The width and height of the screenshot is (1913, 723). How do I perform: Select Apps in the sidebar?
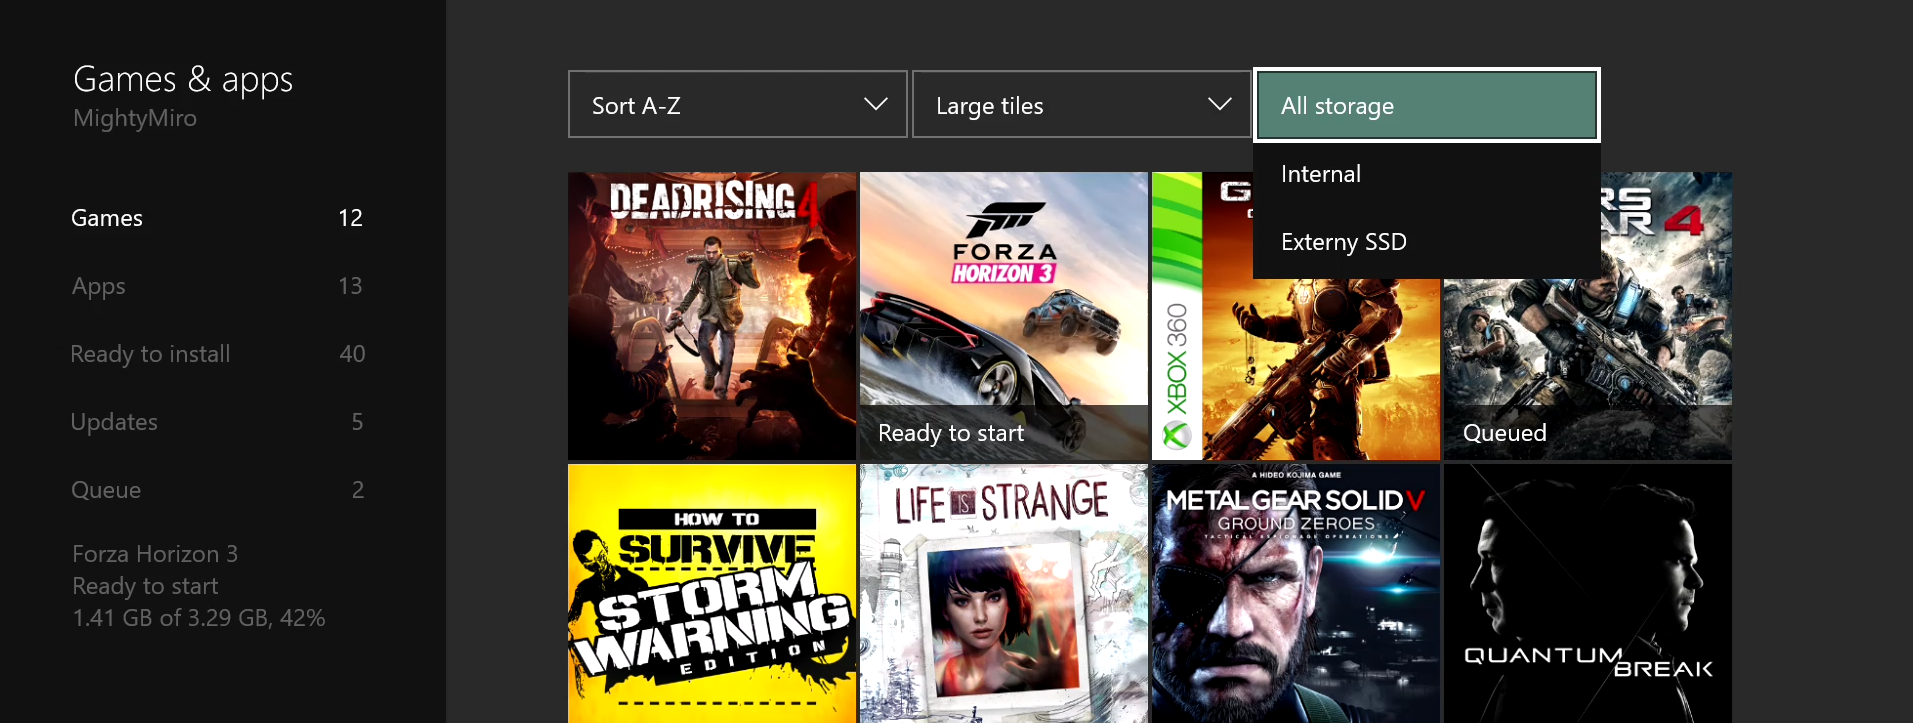[x=217, y=286]
